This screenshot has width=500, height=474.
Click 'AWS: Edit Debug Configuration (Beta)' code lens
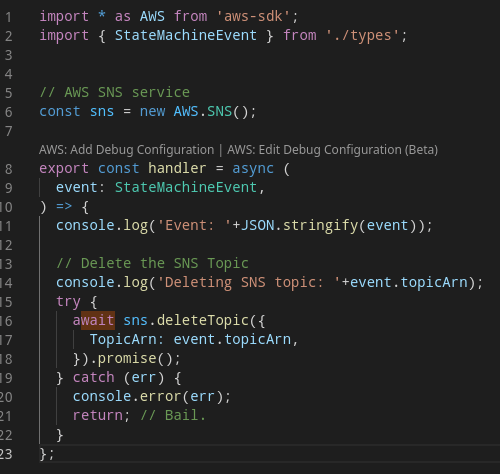(332, 150)
